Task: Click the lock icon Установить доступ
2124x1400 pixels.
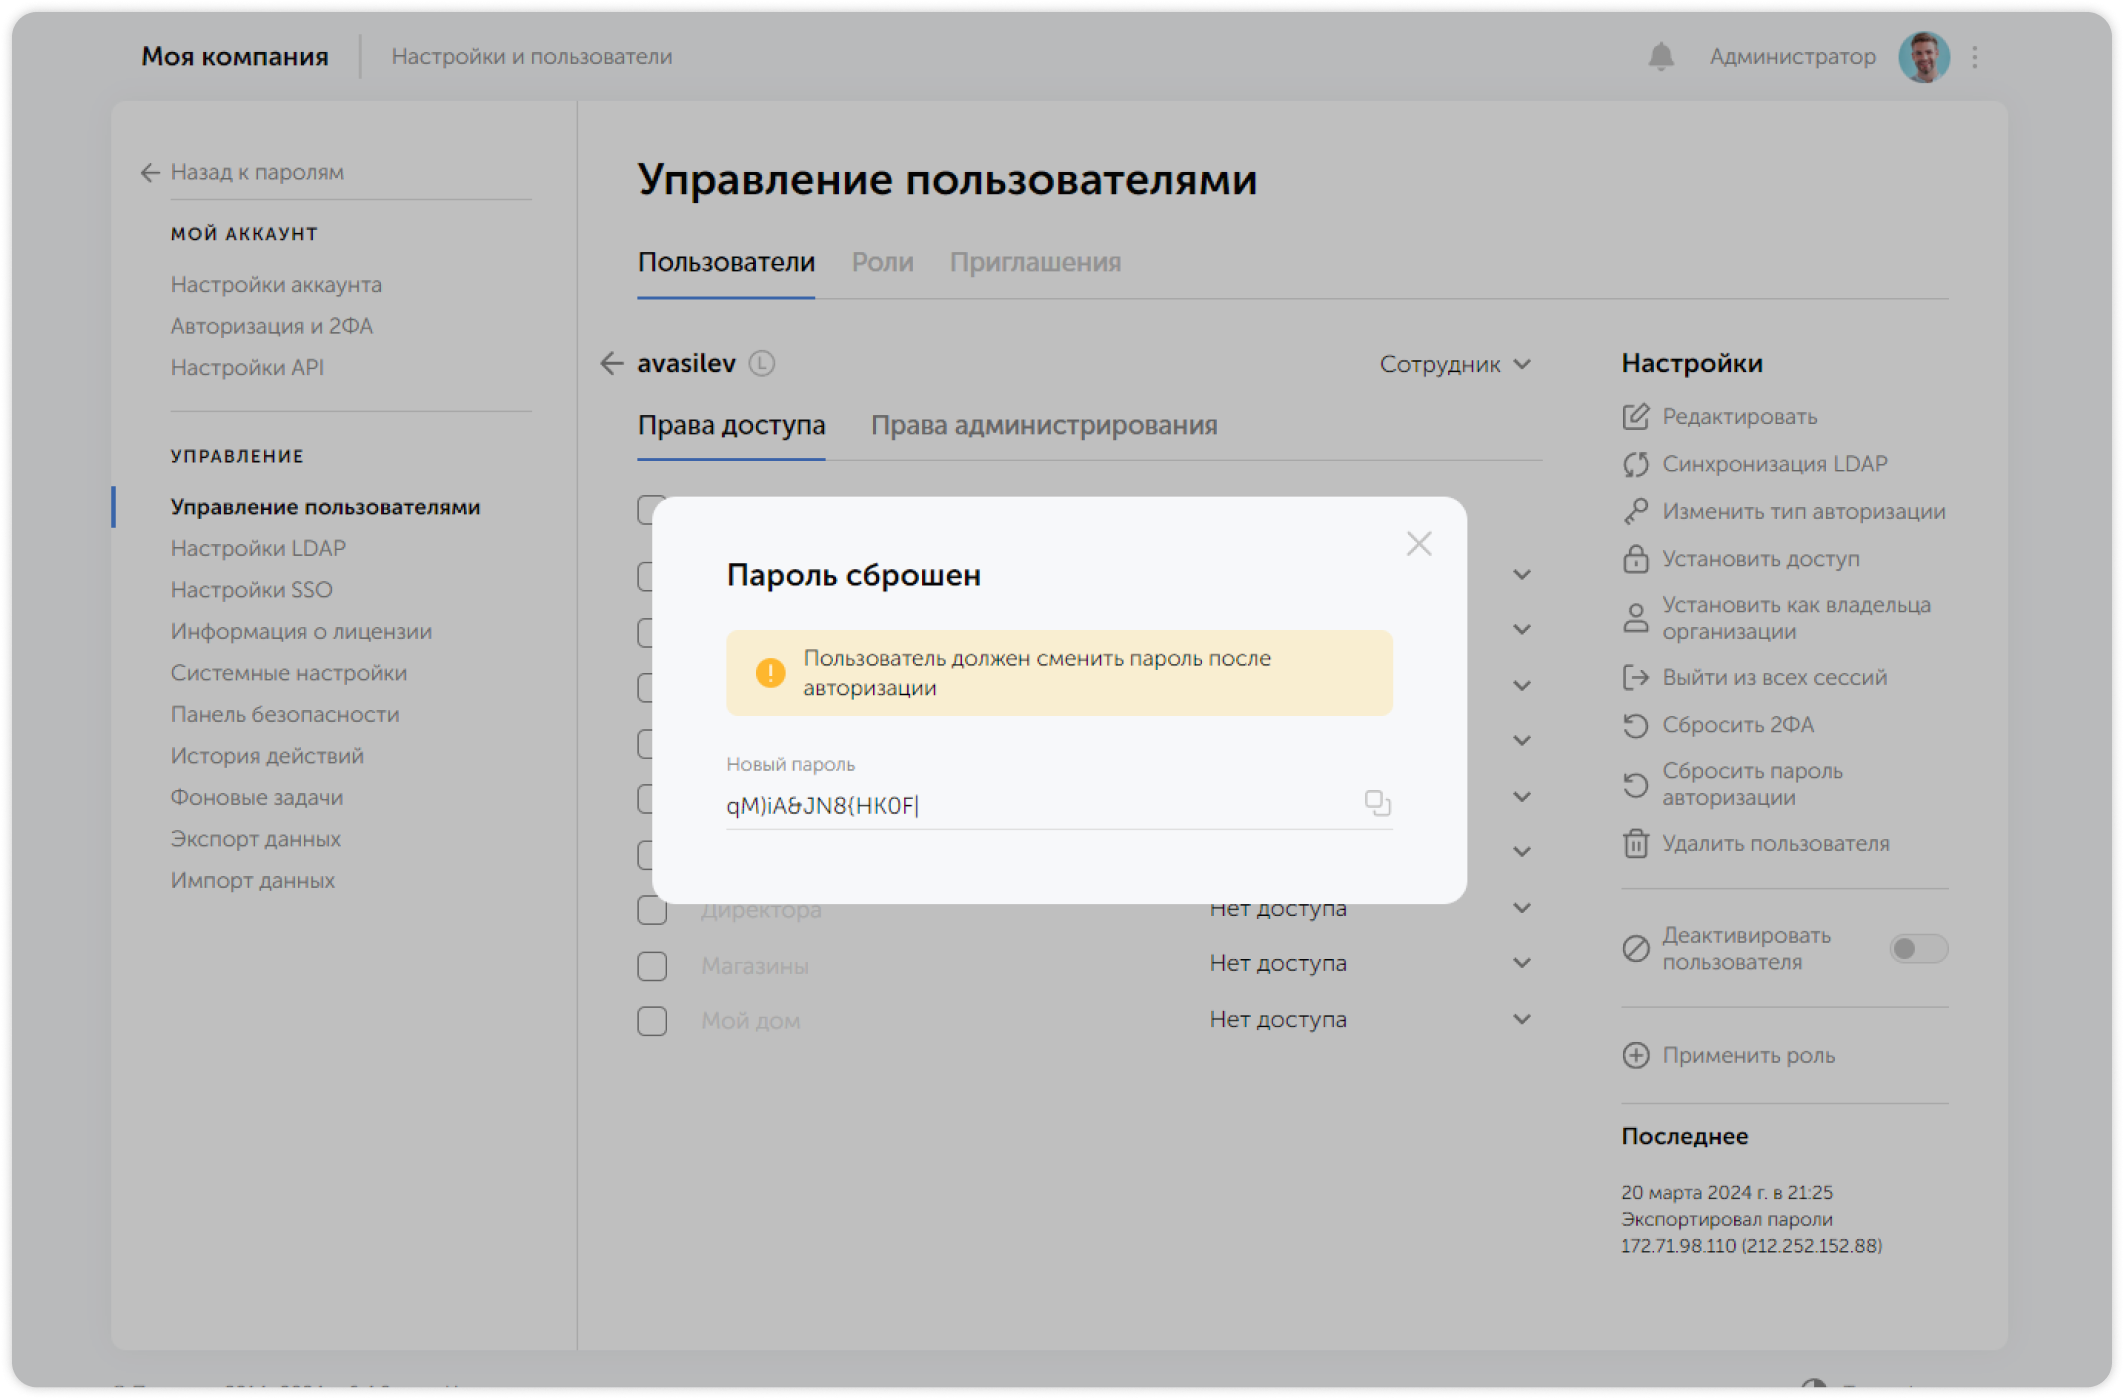Action: (x=1636, y=559)
